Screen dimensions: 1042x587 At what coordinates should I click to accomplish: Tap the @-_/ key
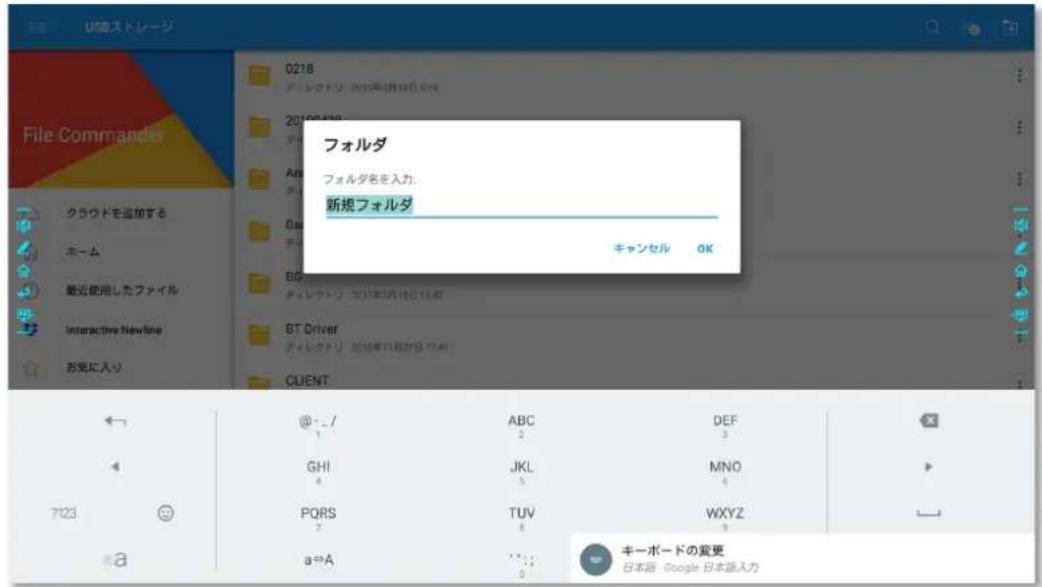coord(318,425)
